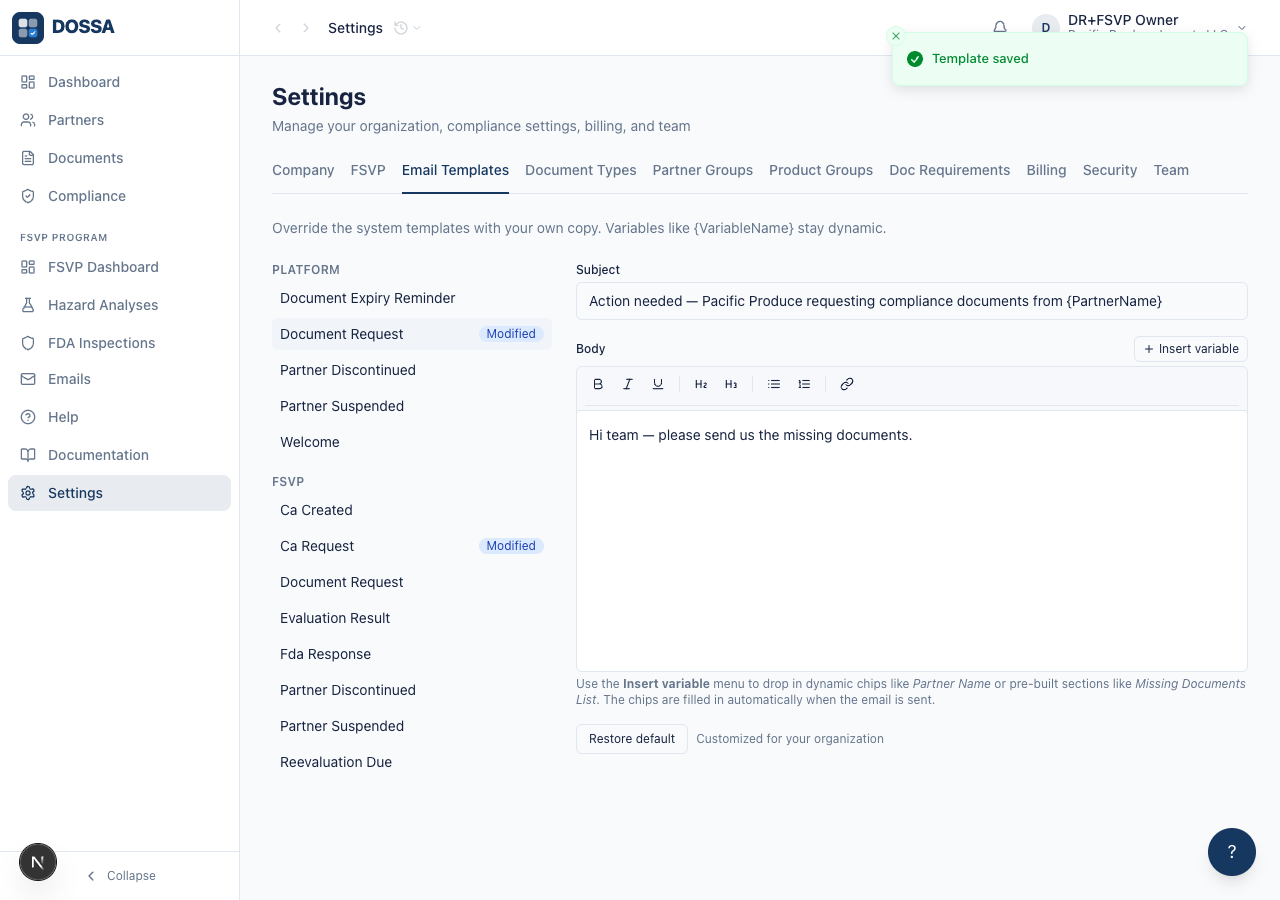Open the Partner Groups tab
The image size is (1280, 900).
coord(703,170)
